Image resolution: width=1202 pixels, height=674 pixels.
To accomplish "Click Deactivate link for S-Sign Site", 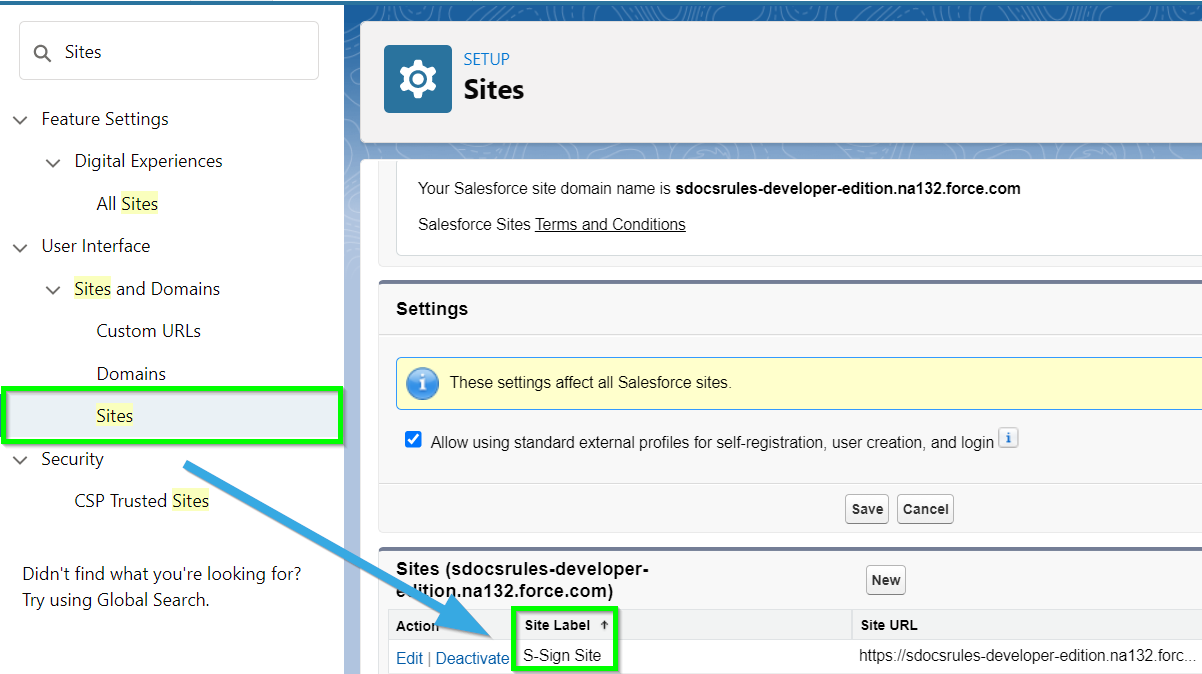I will pos(472,658).
